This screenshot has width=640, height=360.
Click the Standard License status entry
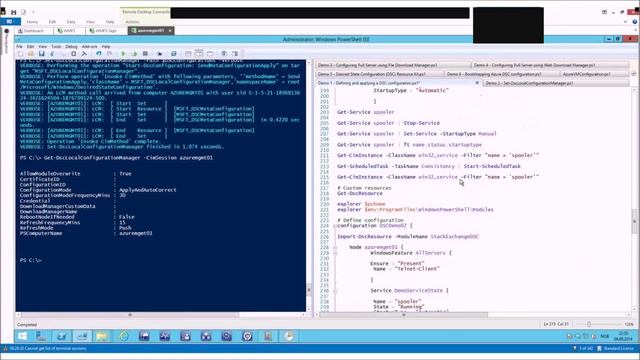[616, 349]
